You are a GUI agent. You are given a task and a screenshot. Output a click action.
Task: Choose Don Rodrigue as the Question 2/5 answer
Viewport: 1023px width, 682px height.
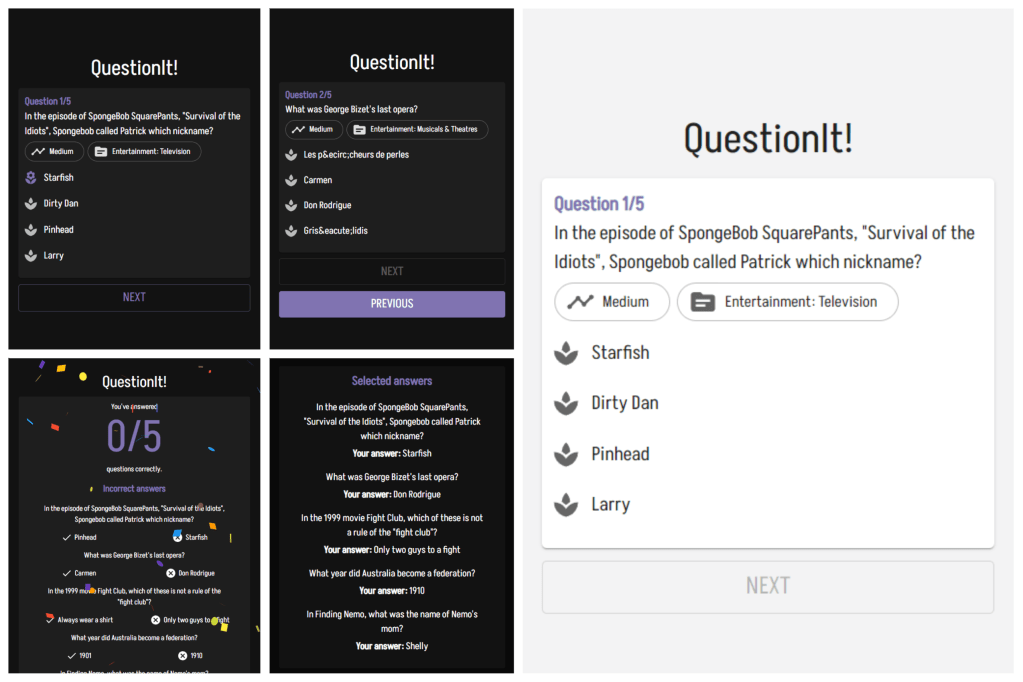coord(327,205)
